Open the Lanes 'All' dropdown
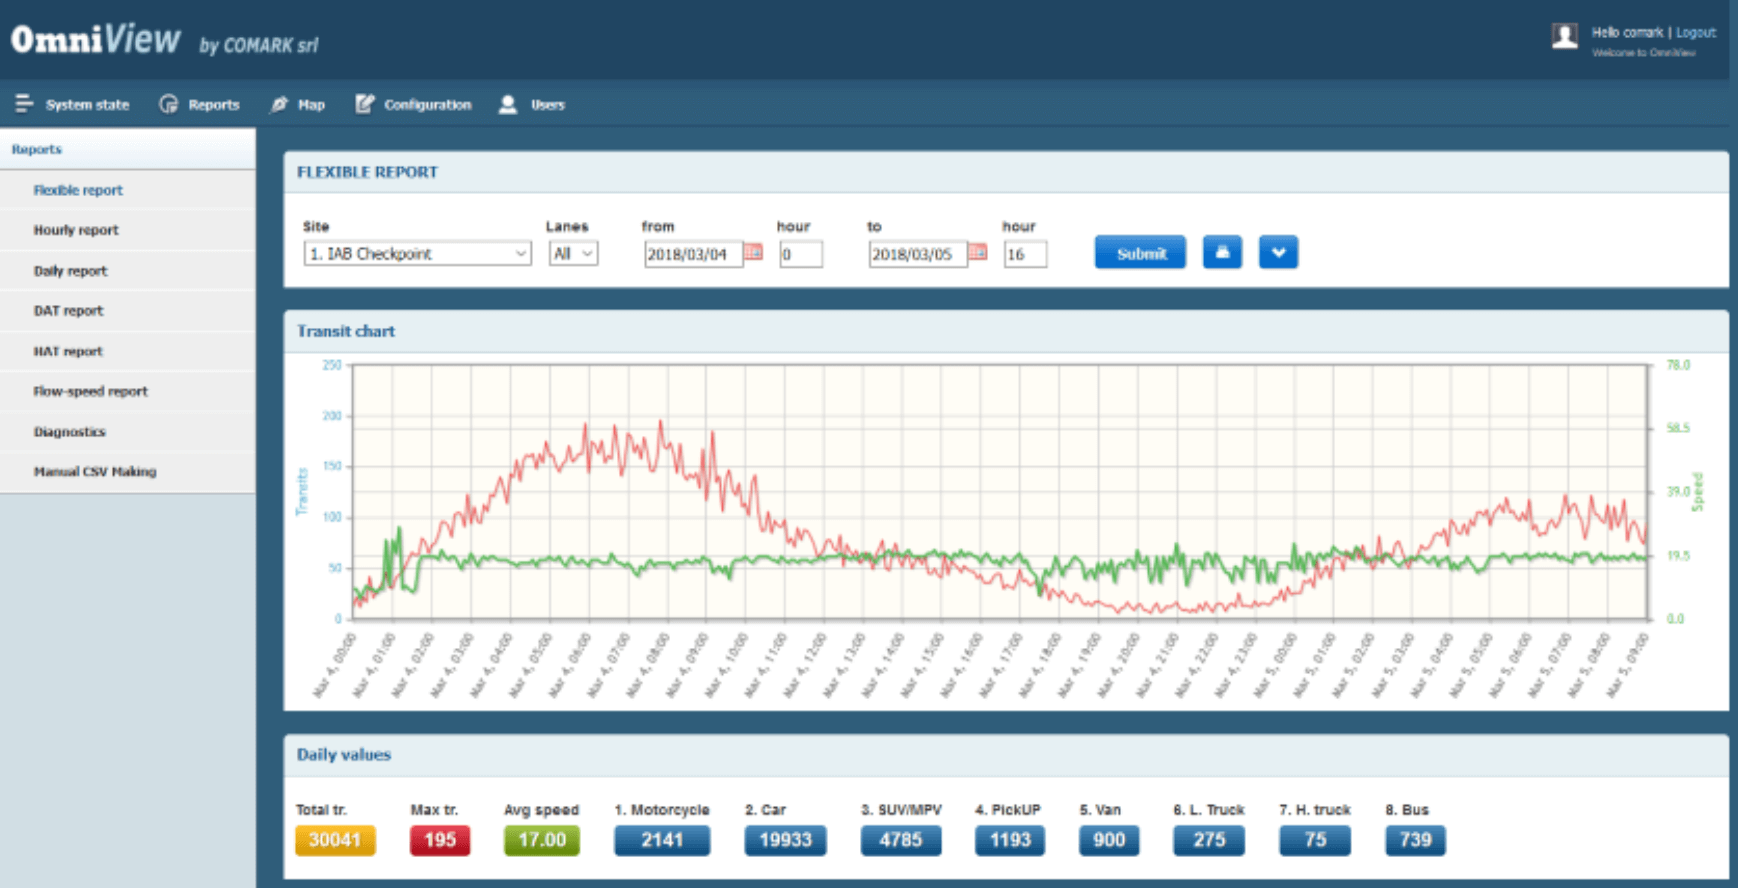 tap(573, 254)
